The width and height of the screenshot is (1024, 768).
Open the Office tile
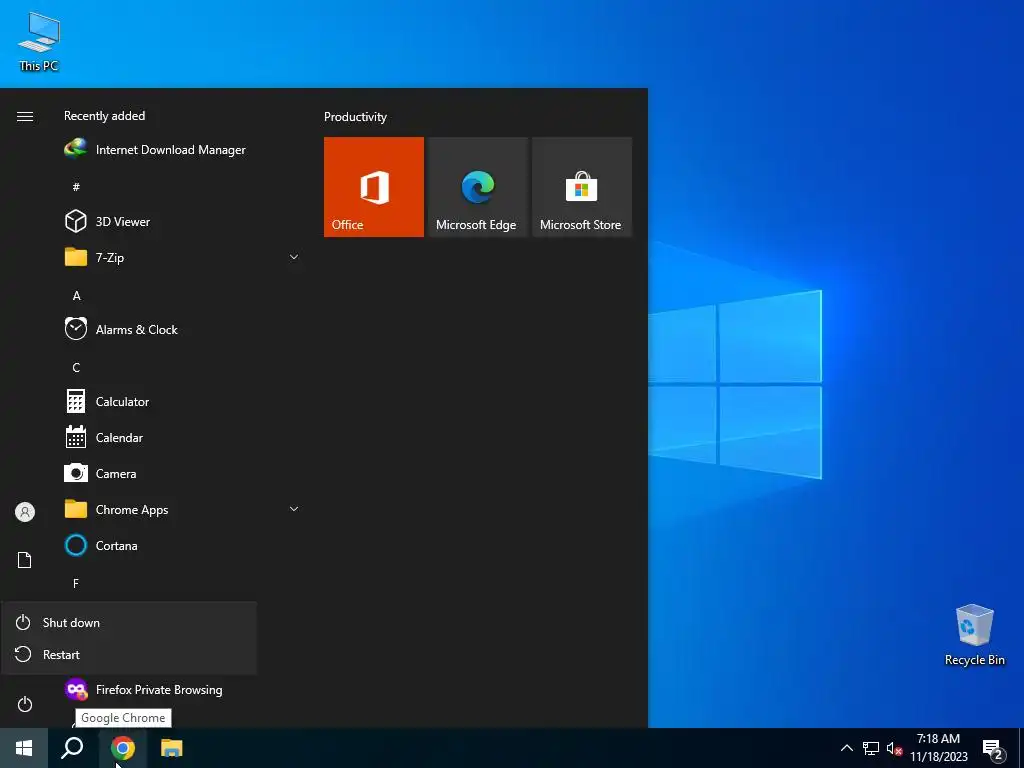point(374,187)
